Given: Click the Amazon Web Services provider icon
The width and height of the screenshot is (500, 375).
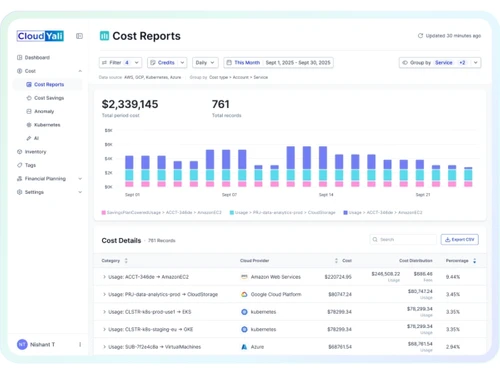Looking at the screenshot, I should [x=244, y=277].
